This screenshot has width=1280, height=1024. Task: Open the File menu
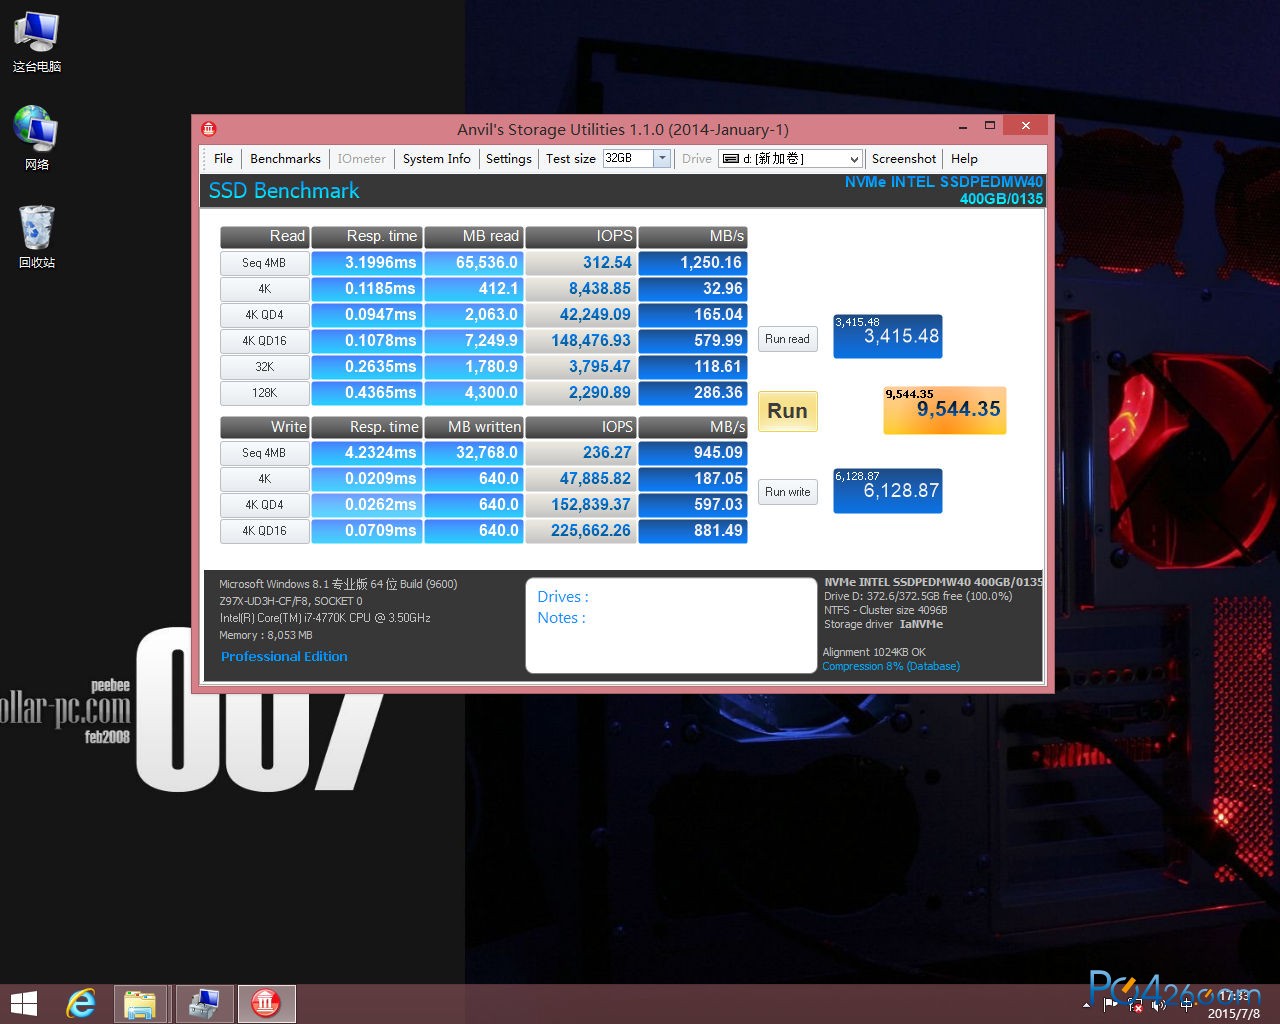(x=223, y=158)
